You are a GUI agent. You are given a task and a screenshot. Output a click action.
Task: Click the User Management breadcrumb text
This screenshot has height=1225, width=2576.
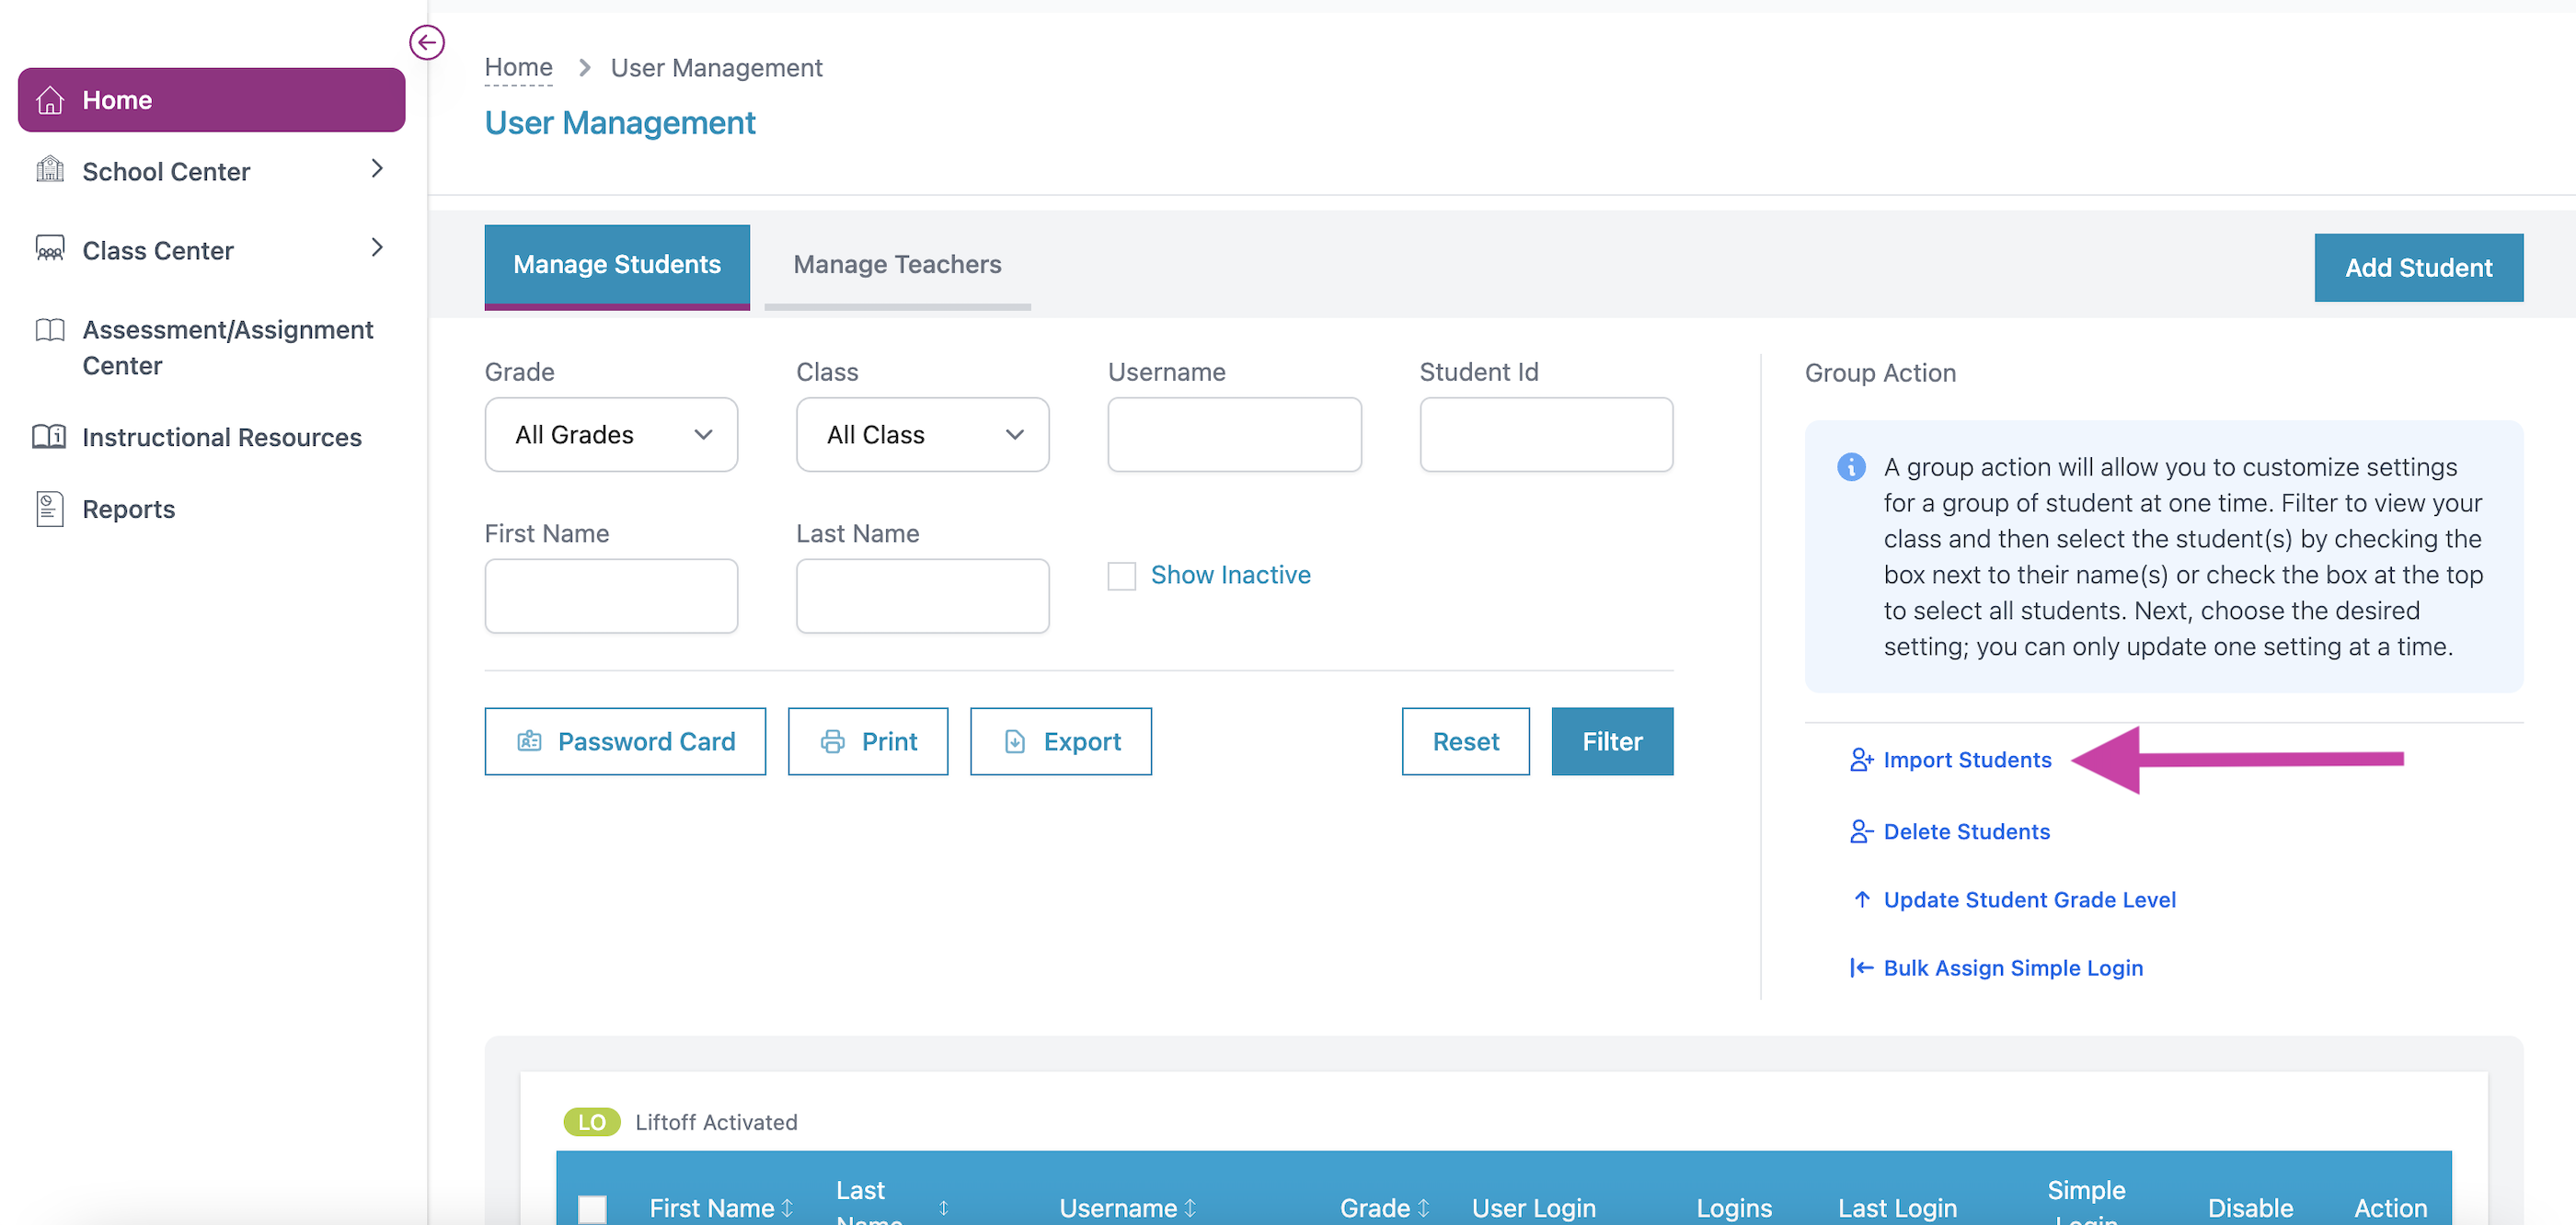click(x=716, y=68)
